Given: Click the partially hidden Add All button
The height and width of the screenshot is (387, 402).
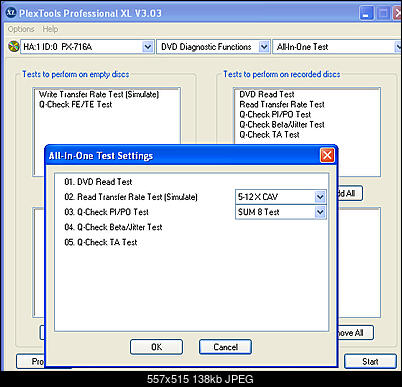Looking at the screenshot, I should click(350, 193).
